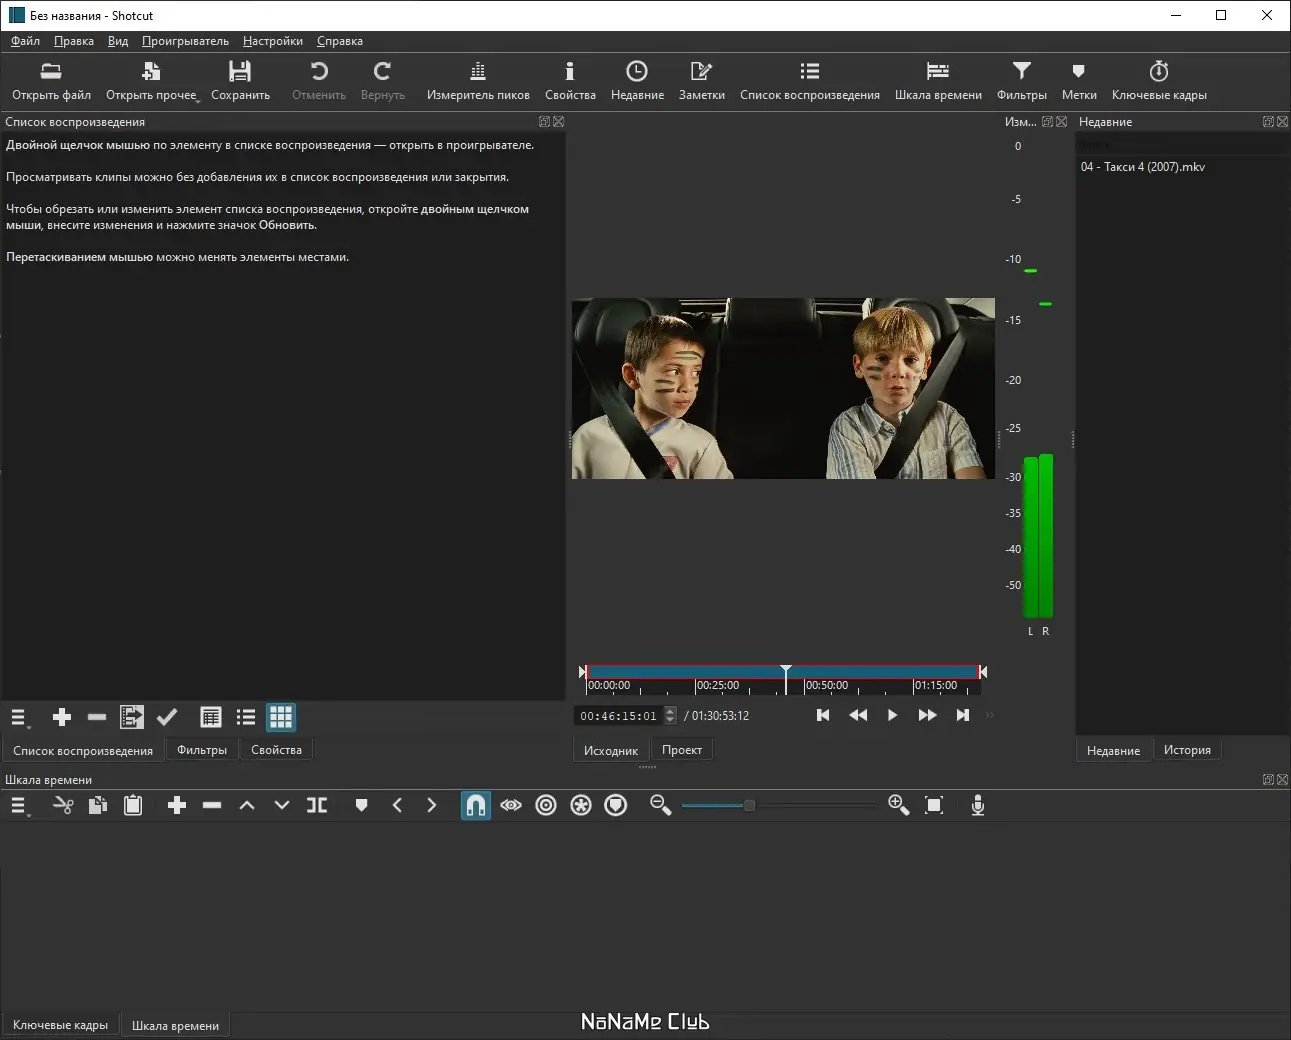1291x1040 pixels.
Task: Open the timeline hamburger menu
Action: (x=19, y=805)
